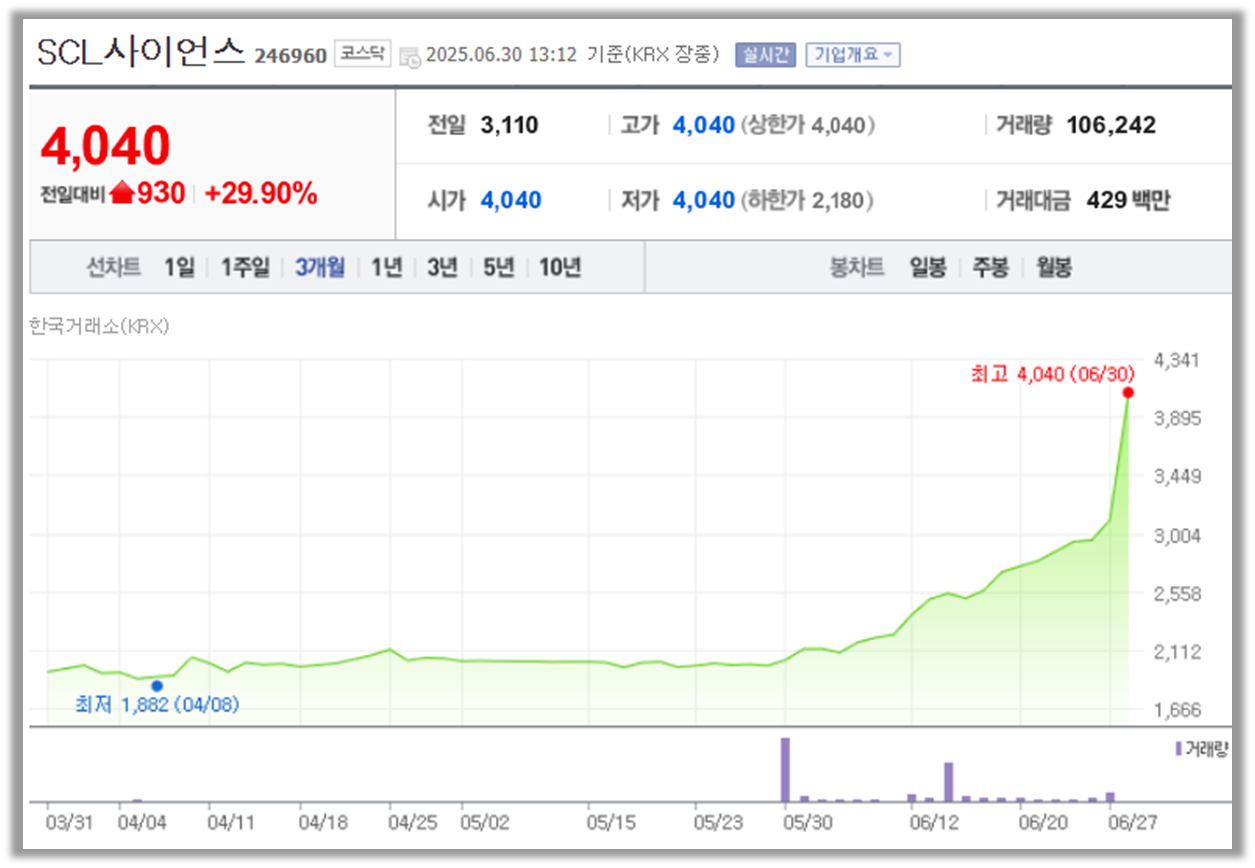Click the 최저 1,882 (04/08) label
1255x868 pixels.
point(157,704)
